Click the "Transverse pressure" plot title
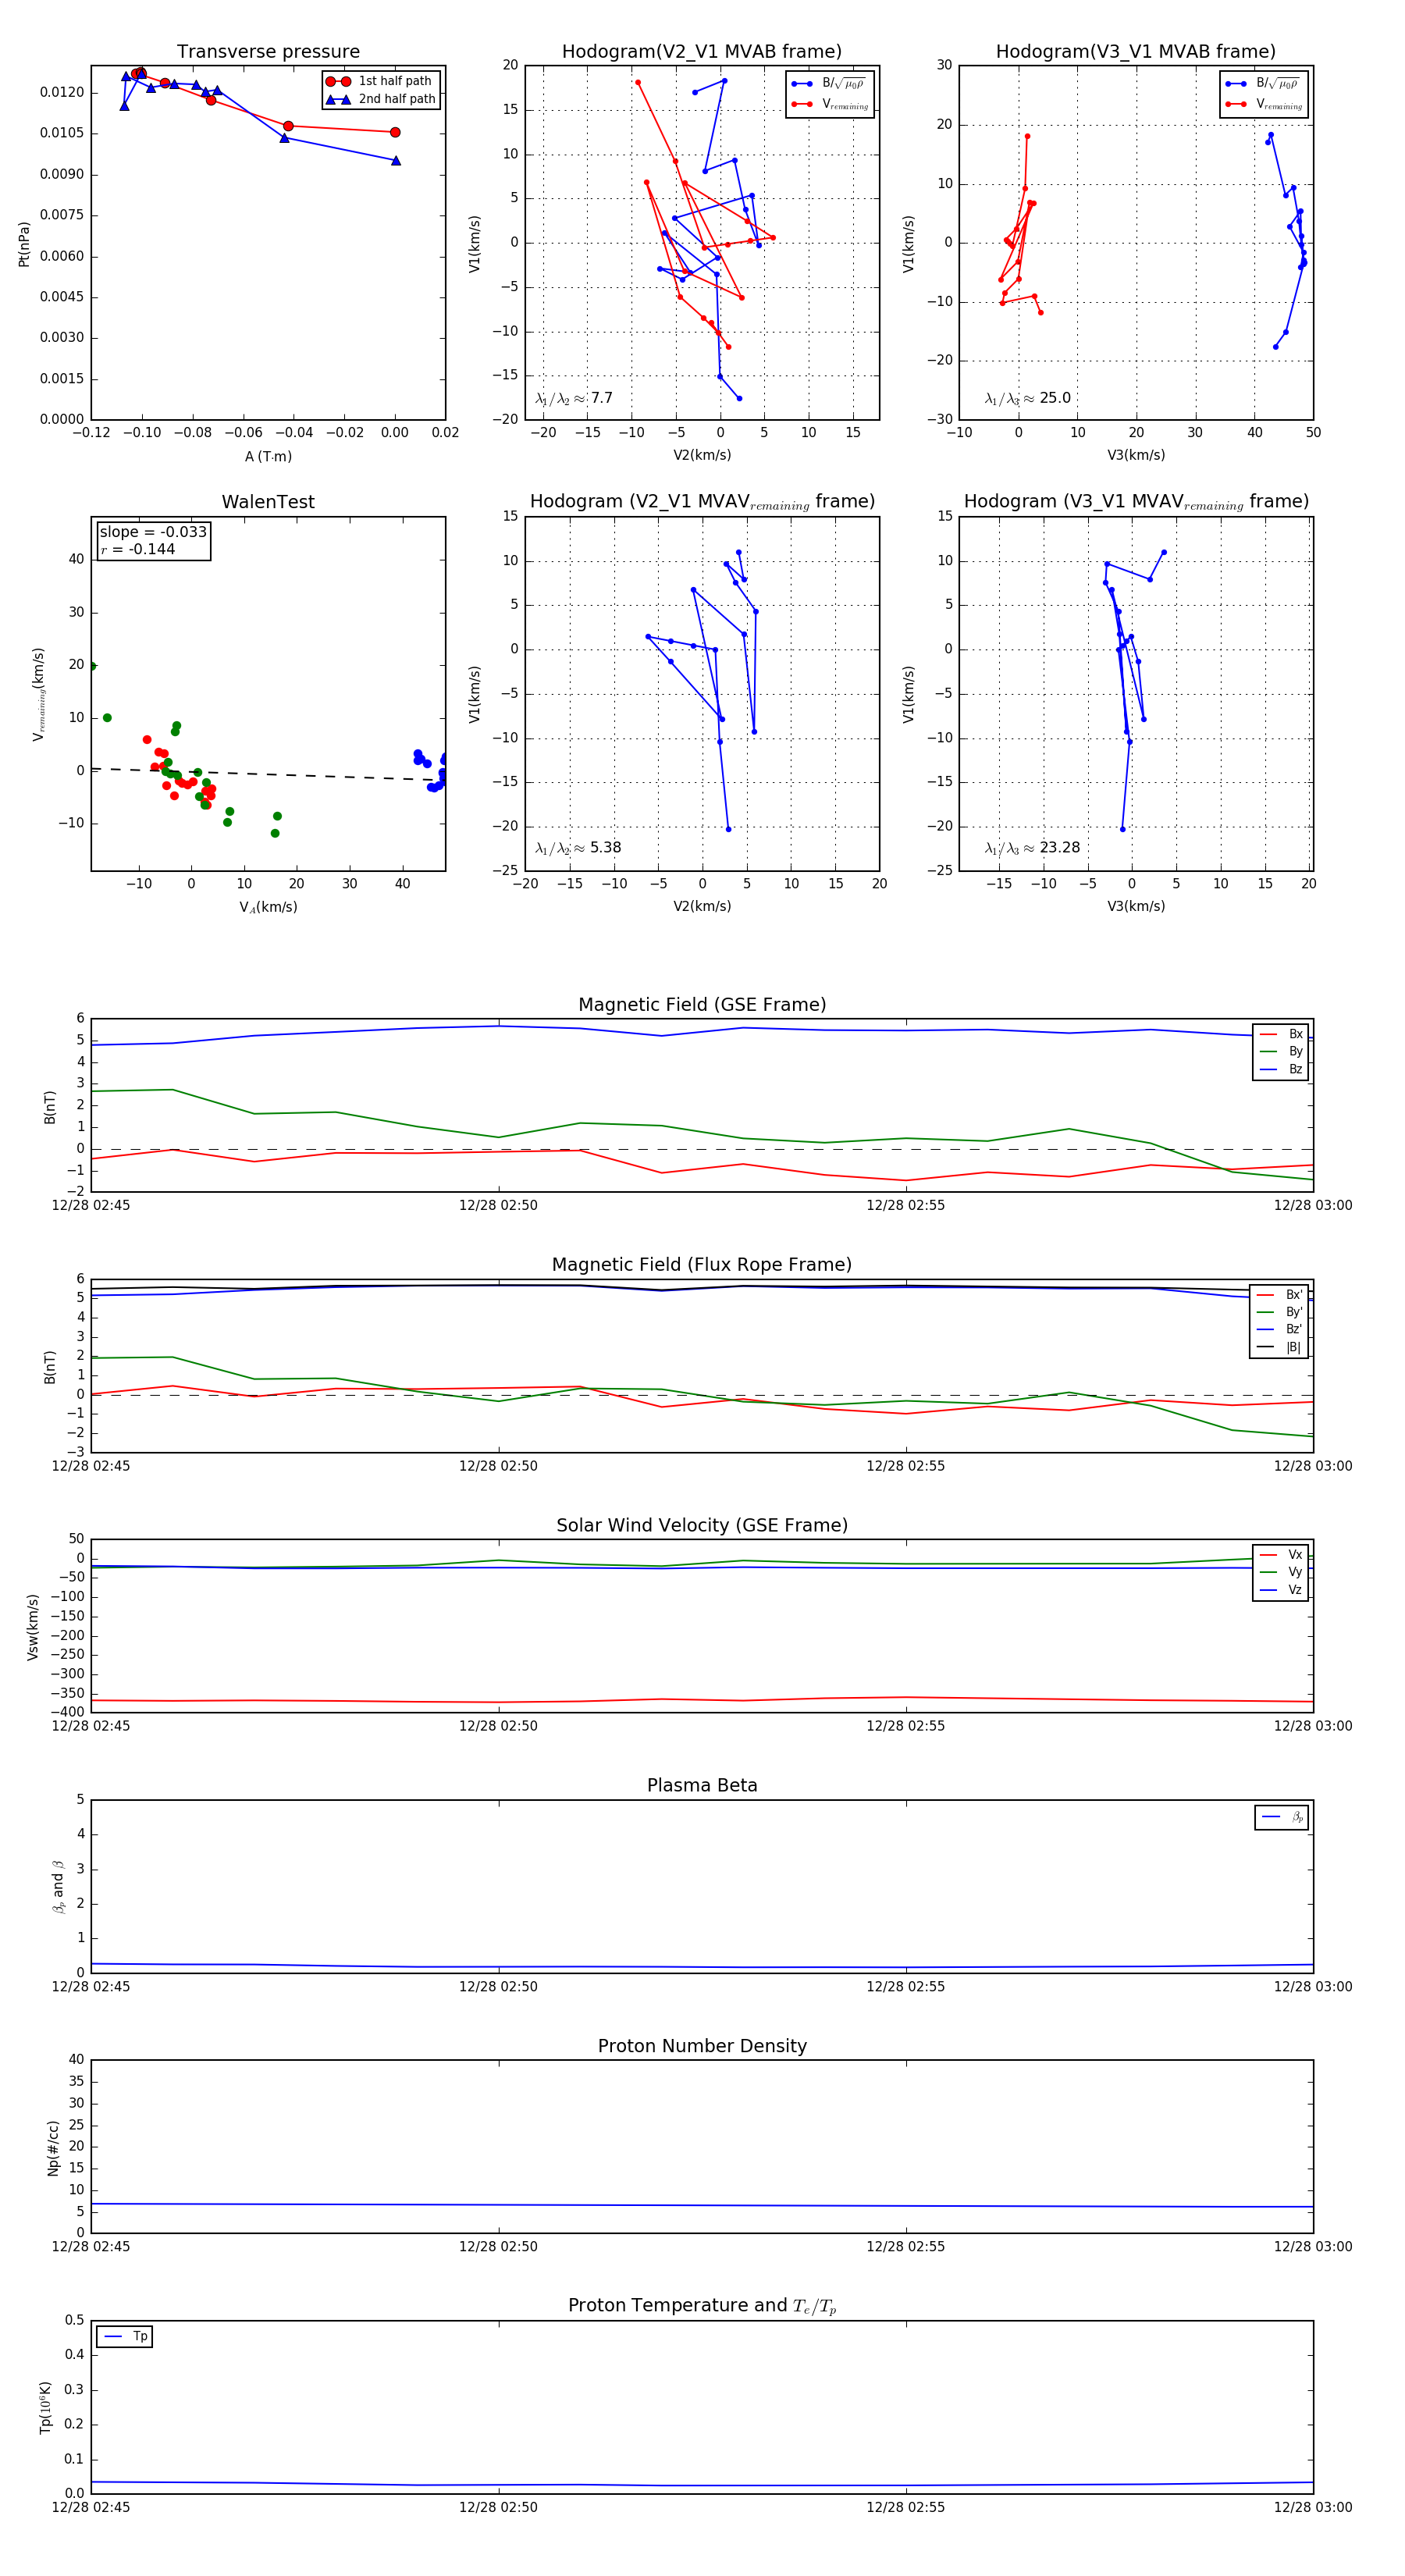Image resolution: width=1405 pixels, height=2576 pixels. pos(268,52)
